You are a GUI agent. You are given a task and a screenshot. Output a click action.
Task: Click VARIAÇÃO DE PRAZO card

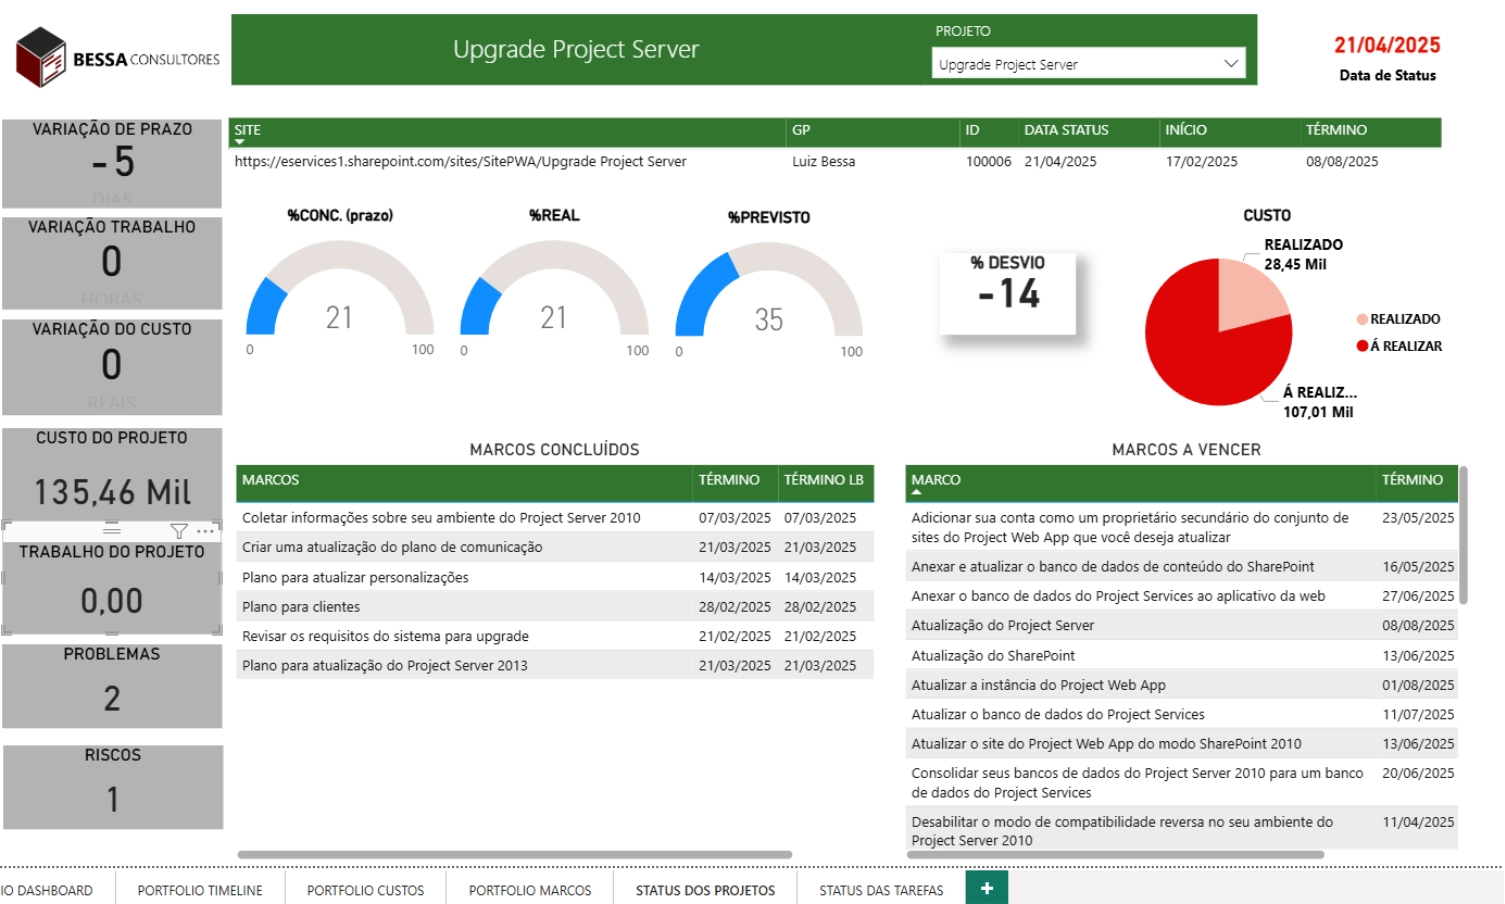[x=112, y=163]
